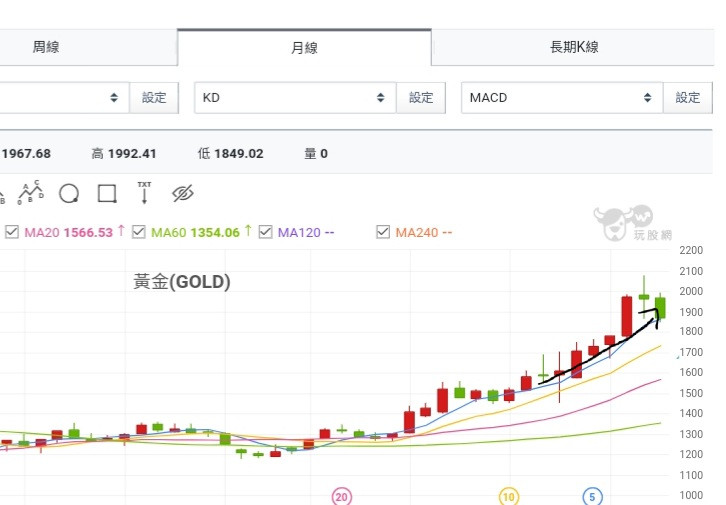Click the blue 5 period marker
726x505 pixels.
[x=592, y=497]
